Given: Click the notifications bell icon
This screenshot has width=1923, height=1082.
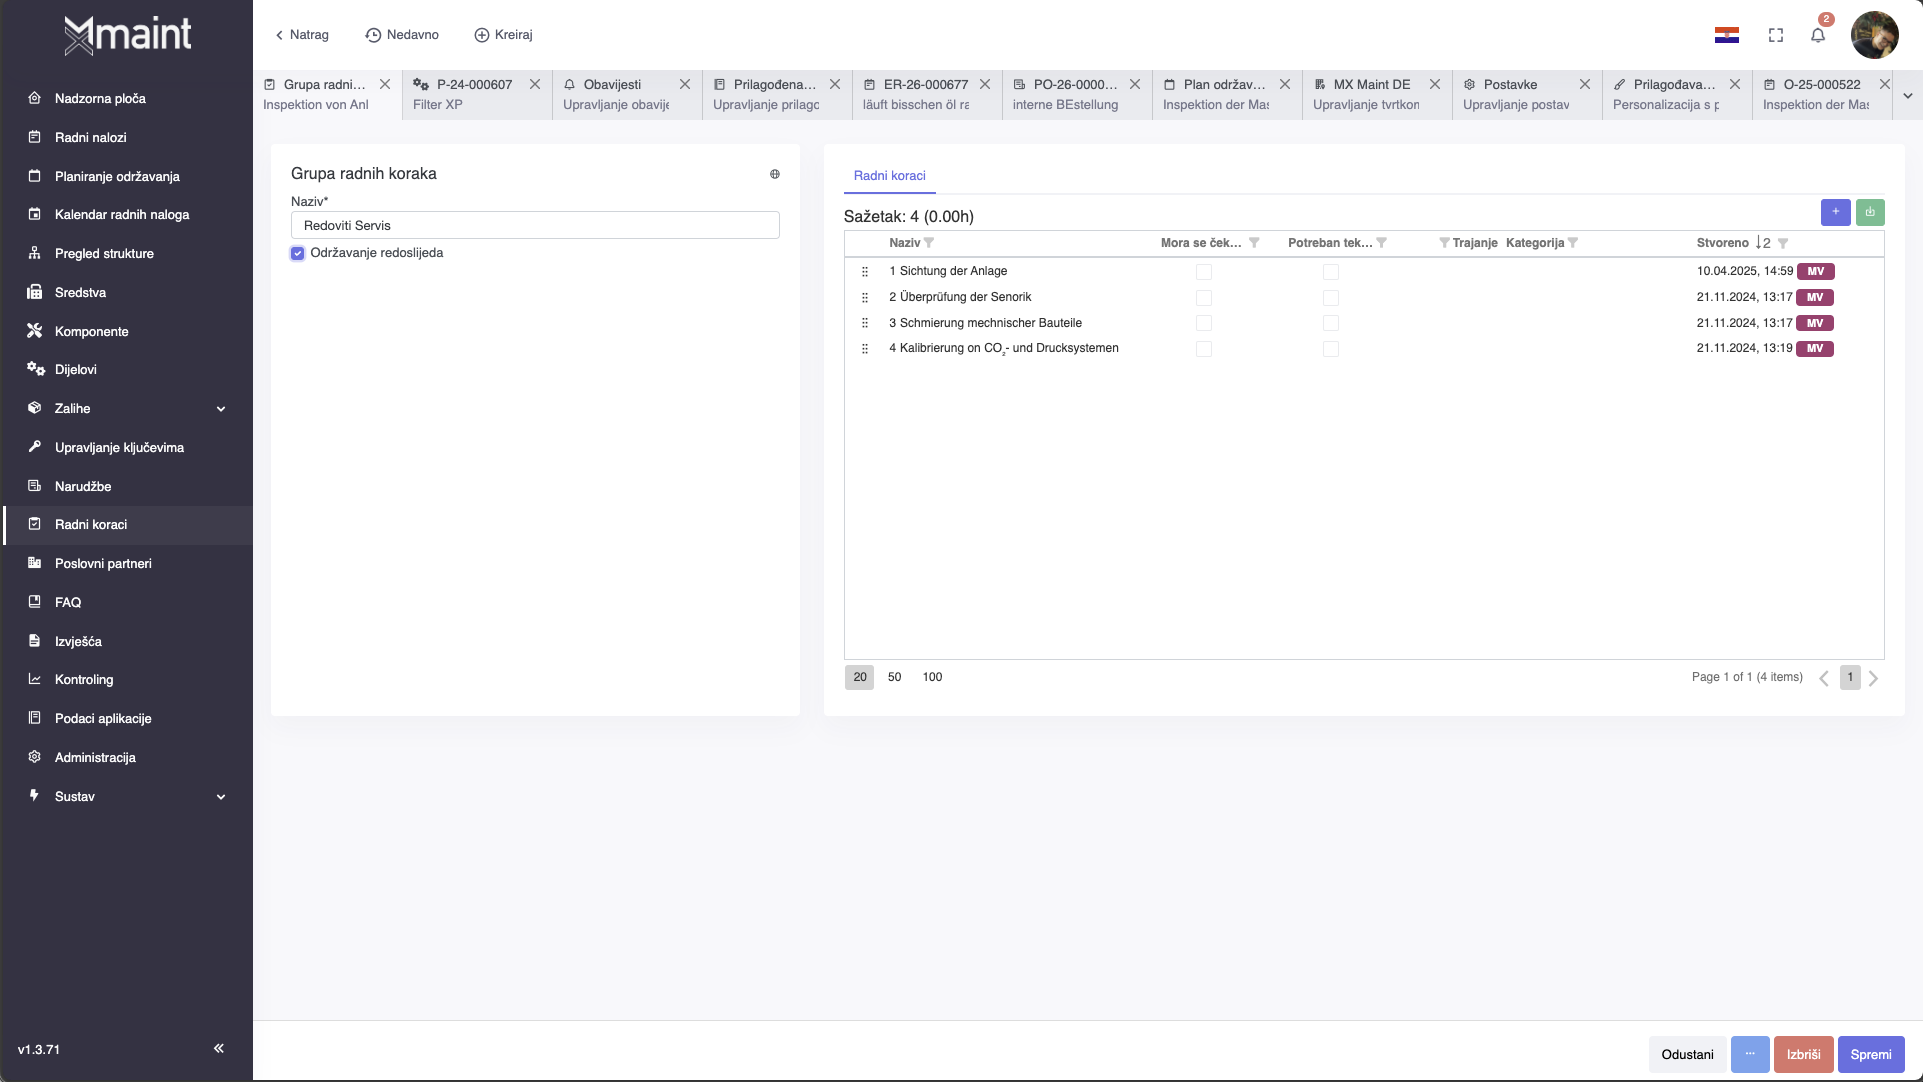Looking at the screenshot, I should point(1817,36).
